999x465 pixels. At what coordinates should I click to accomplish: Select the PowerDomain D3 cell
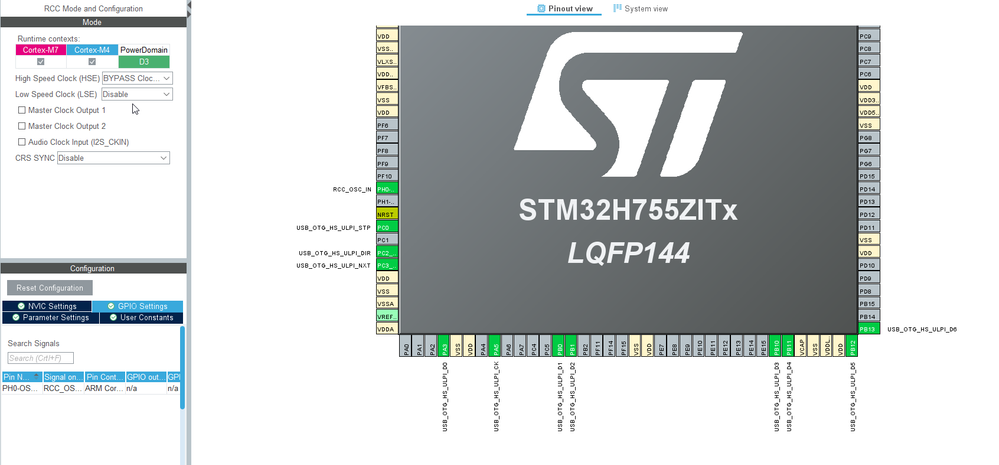tap(144, 62)
